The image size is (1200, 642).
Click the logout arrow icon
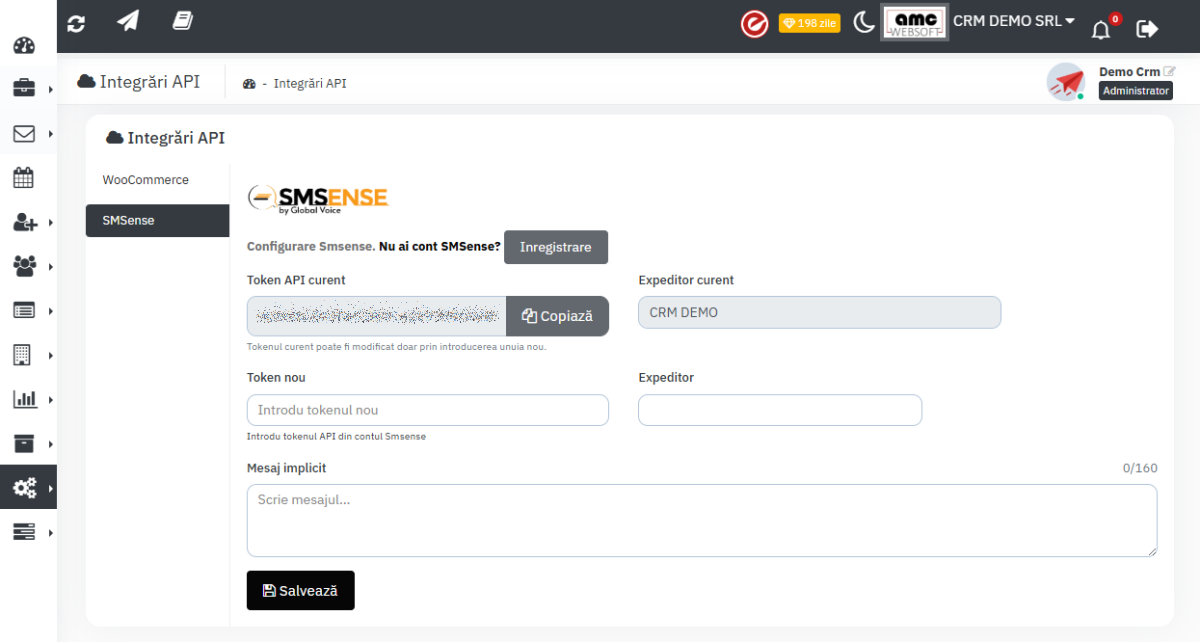tap(1147, 28)
